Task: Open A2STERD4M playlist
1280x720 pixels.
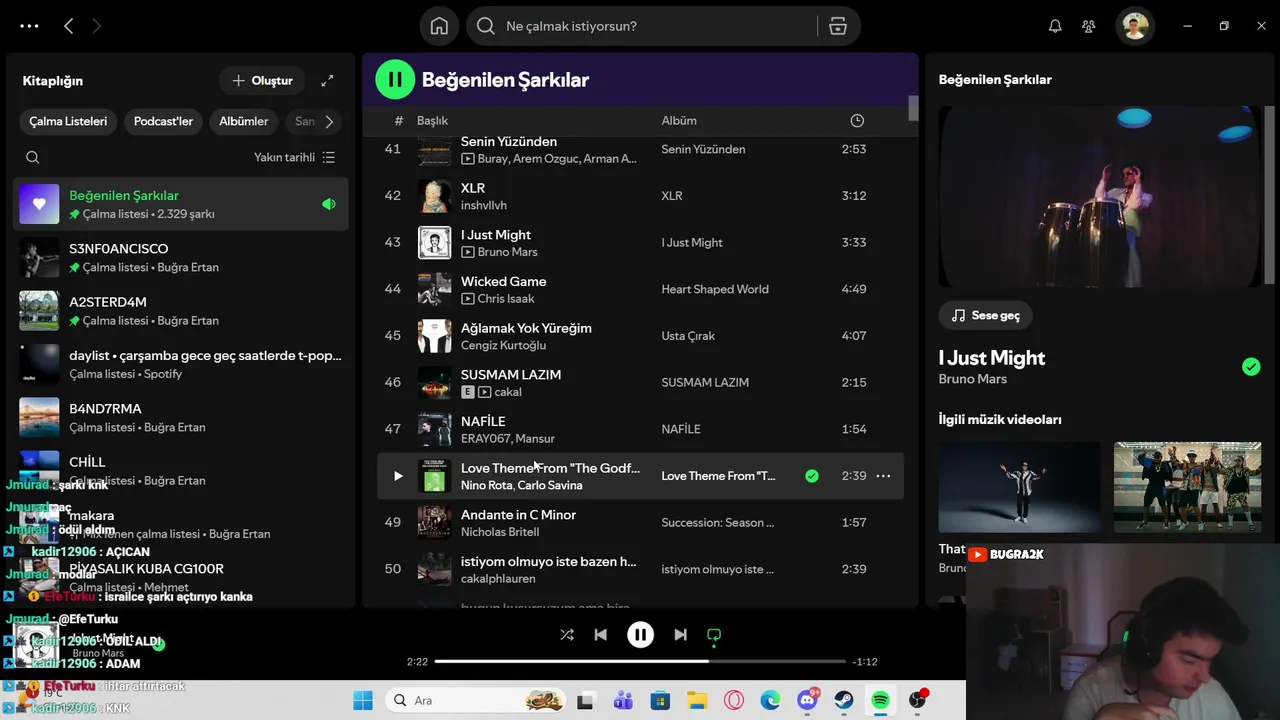Action: (181, 311)
